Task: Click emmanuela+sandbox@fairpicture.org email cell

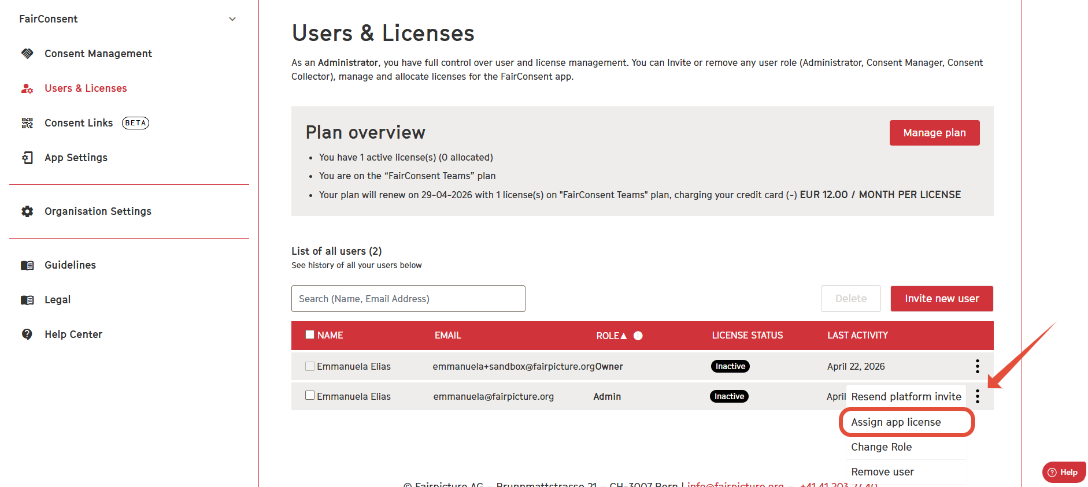Action: click(x=513, y=366)
